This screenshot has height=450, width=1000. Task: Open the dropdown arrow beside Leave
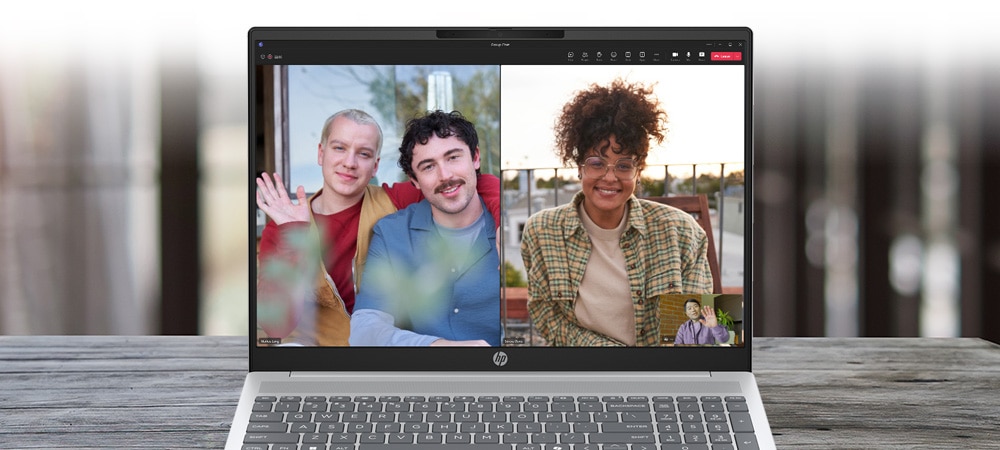(738, 57)
